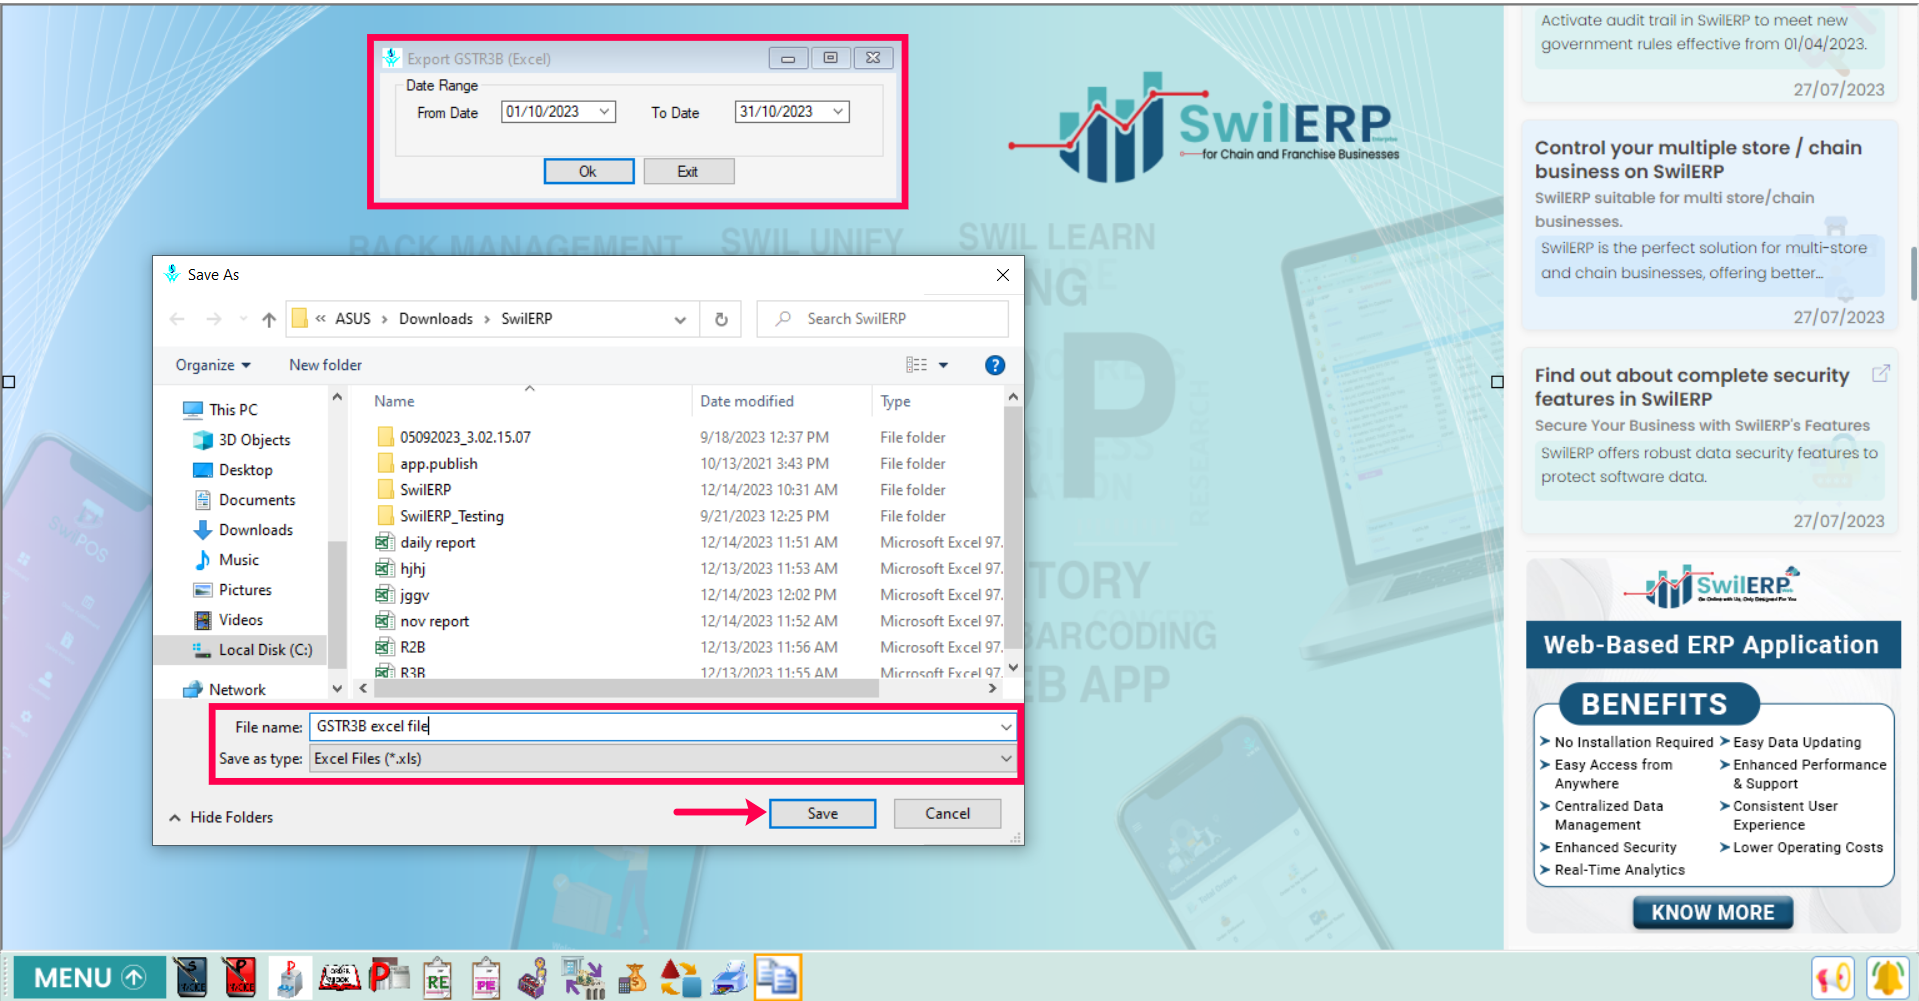Select Desktop in navigation tree
The height and width of the screenshot is (1001, 1919).
point(233,470)
